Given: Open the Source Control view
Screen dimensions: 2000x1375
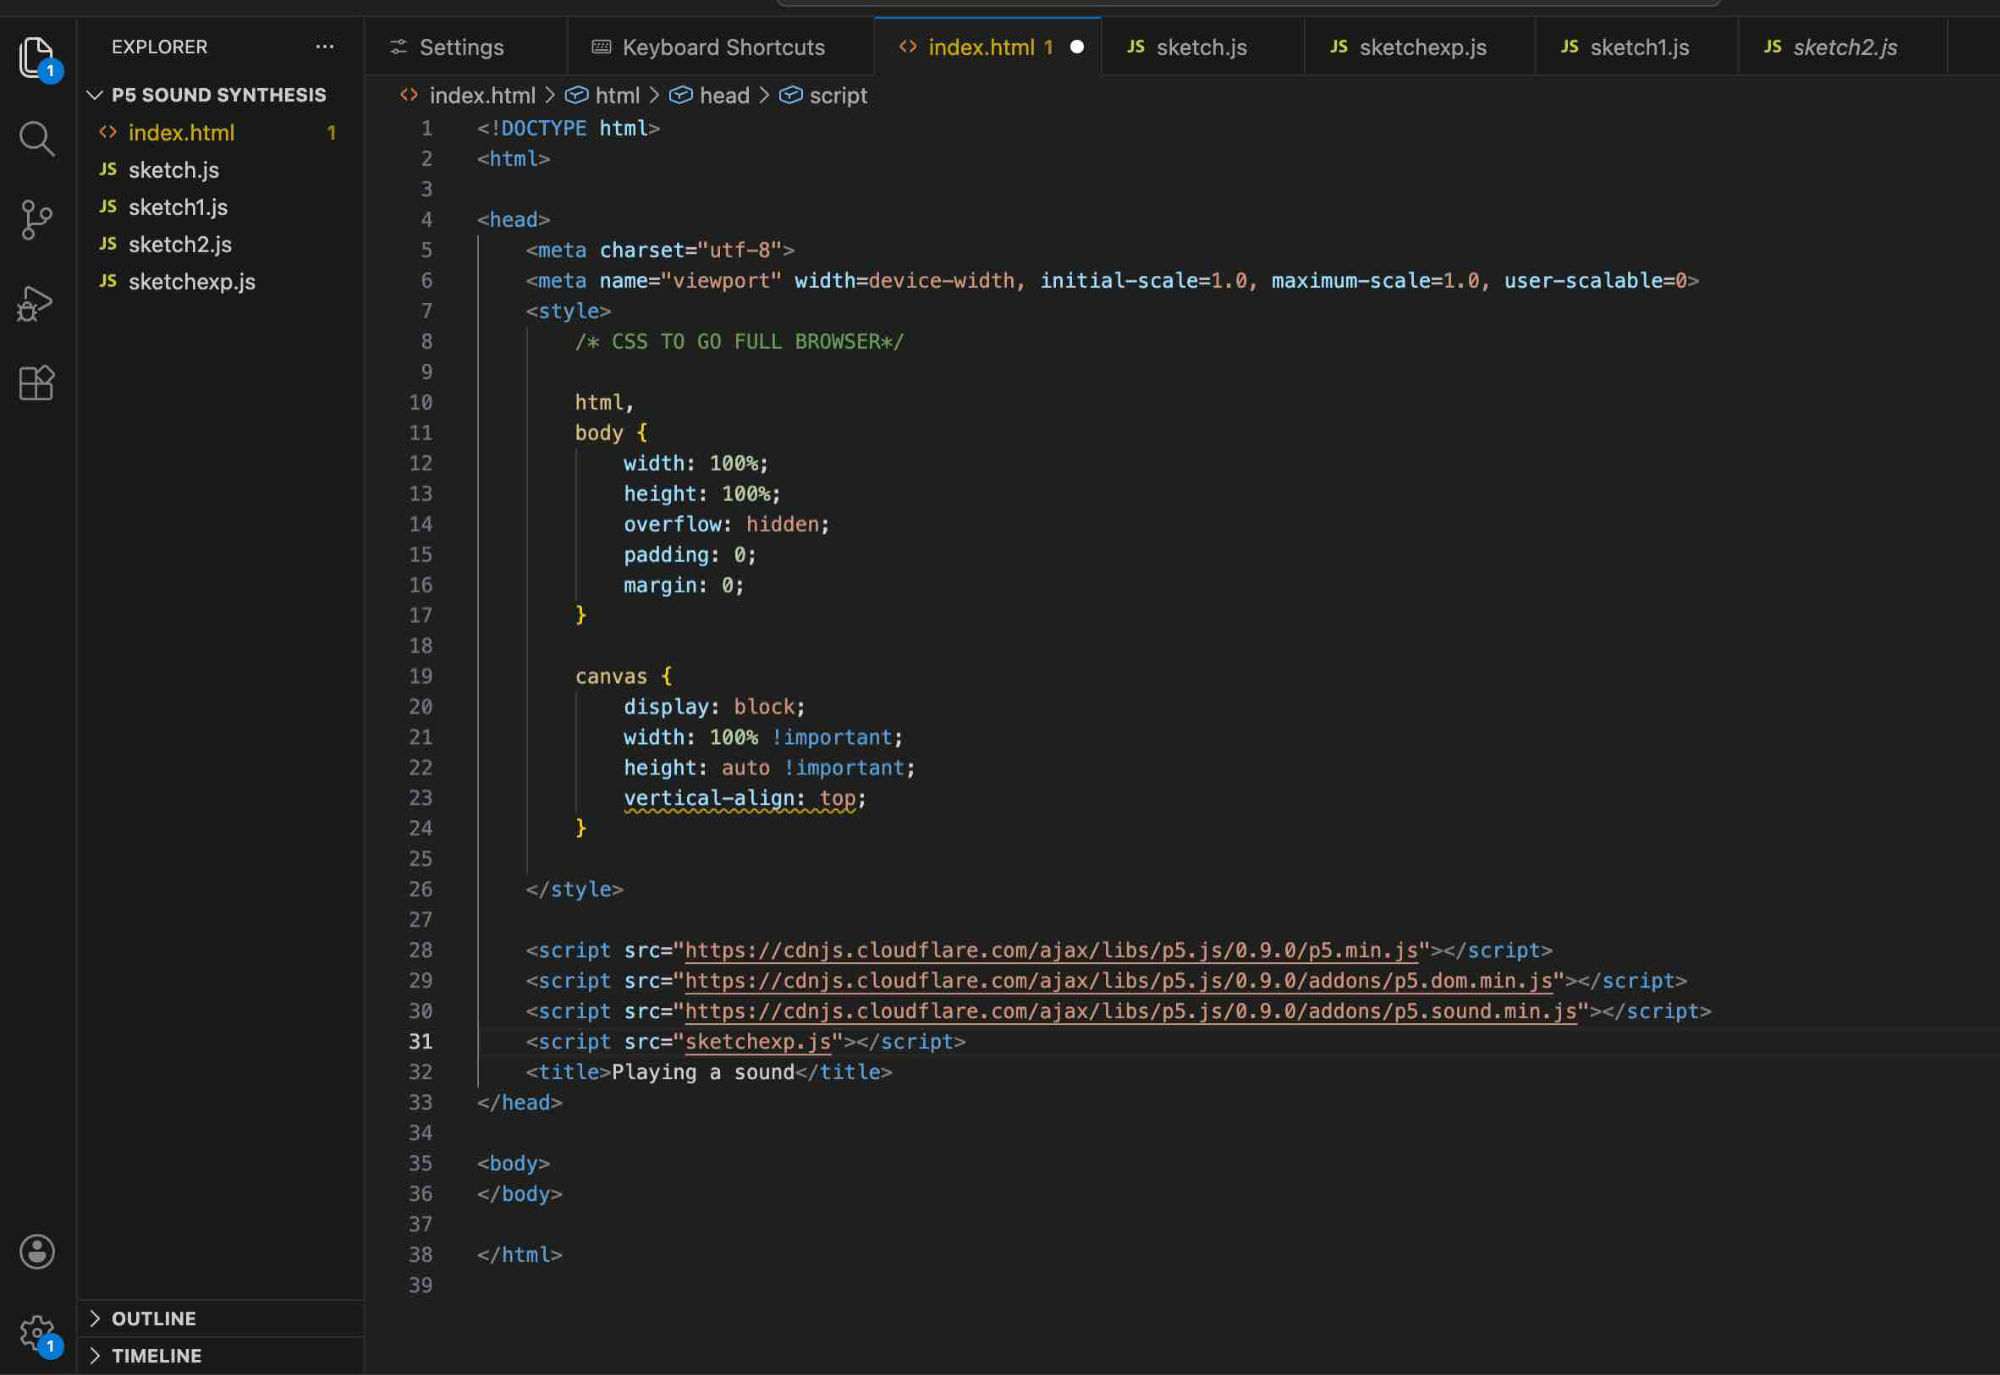Looking at the screenshot, I should click(x=37, y=220).
